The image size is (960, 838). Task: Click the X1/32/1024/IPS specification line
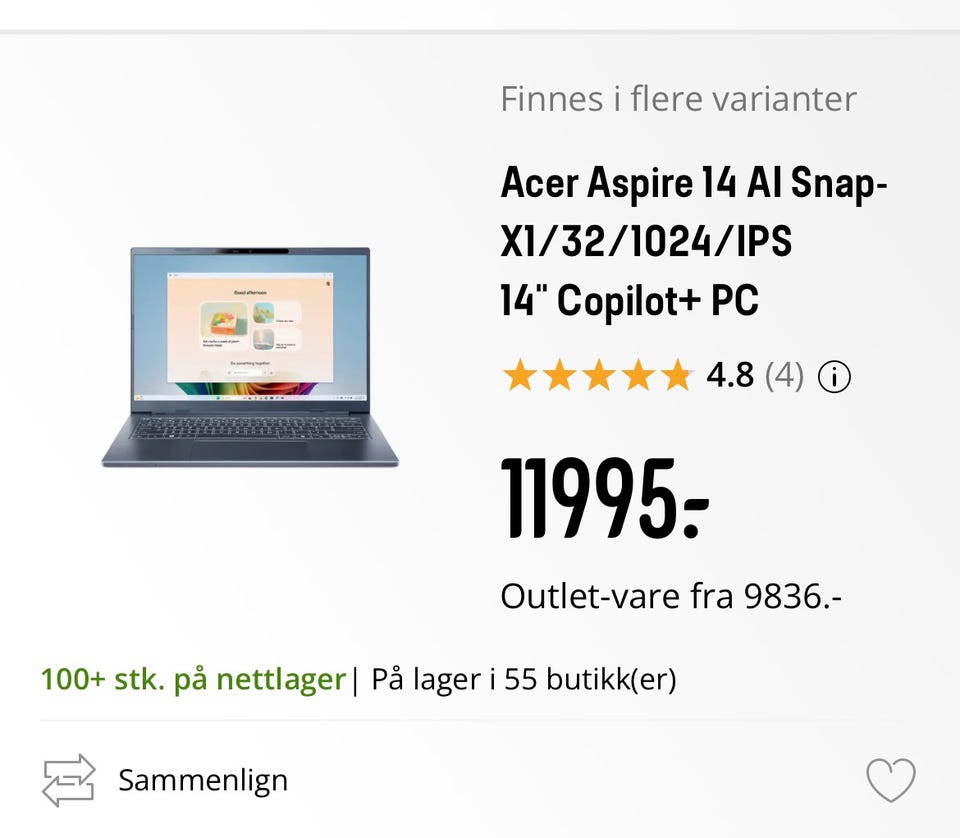pyautogui.click(x=646, y=242)
